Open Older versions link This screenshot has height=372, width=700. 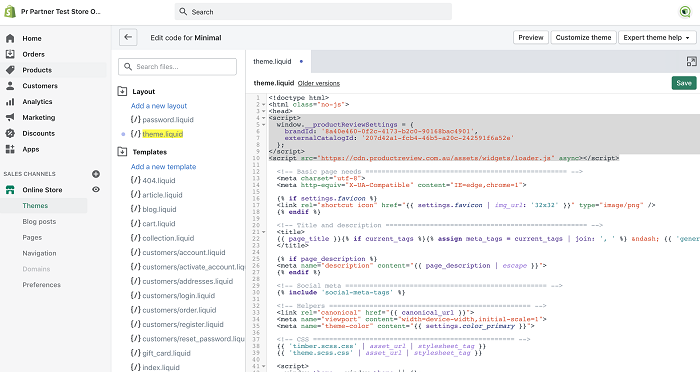(319, 84)
